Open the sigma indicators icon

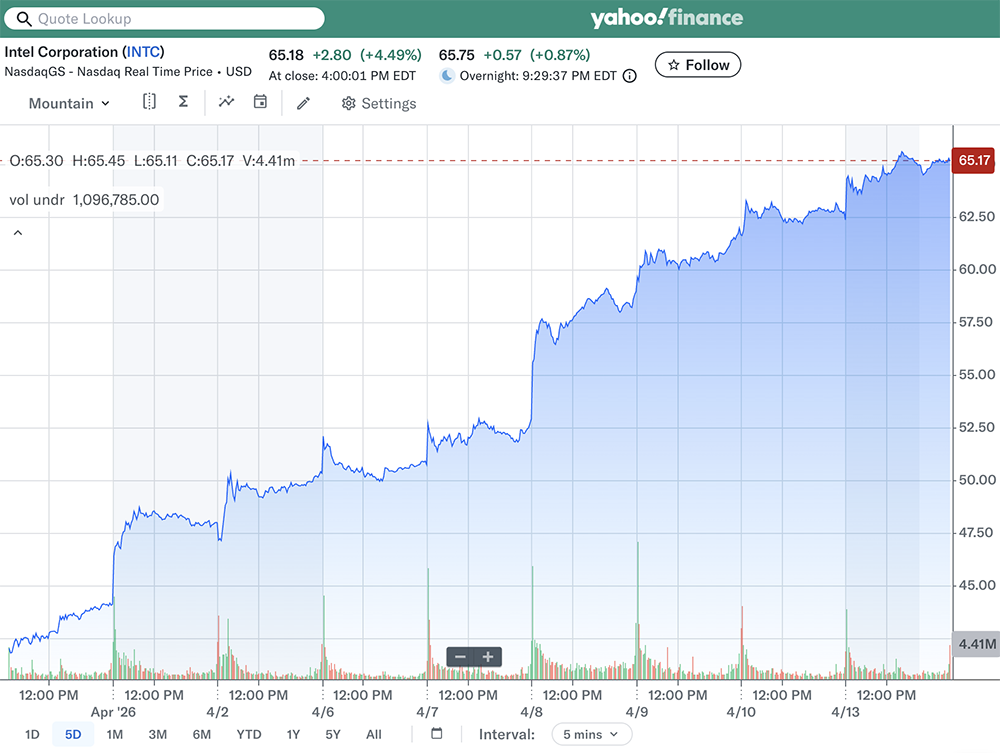(183, 102)
